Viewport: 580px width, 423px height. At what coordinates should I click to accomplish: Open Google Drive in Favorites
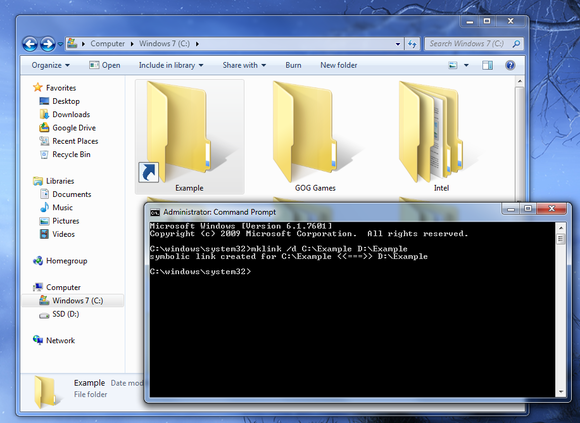[68, 128]
